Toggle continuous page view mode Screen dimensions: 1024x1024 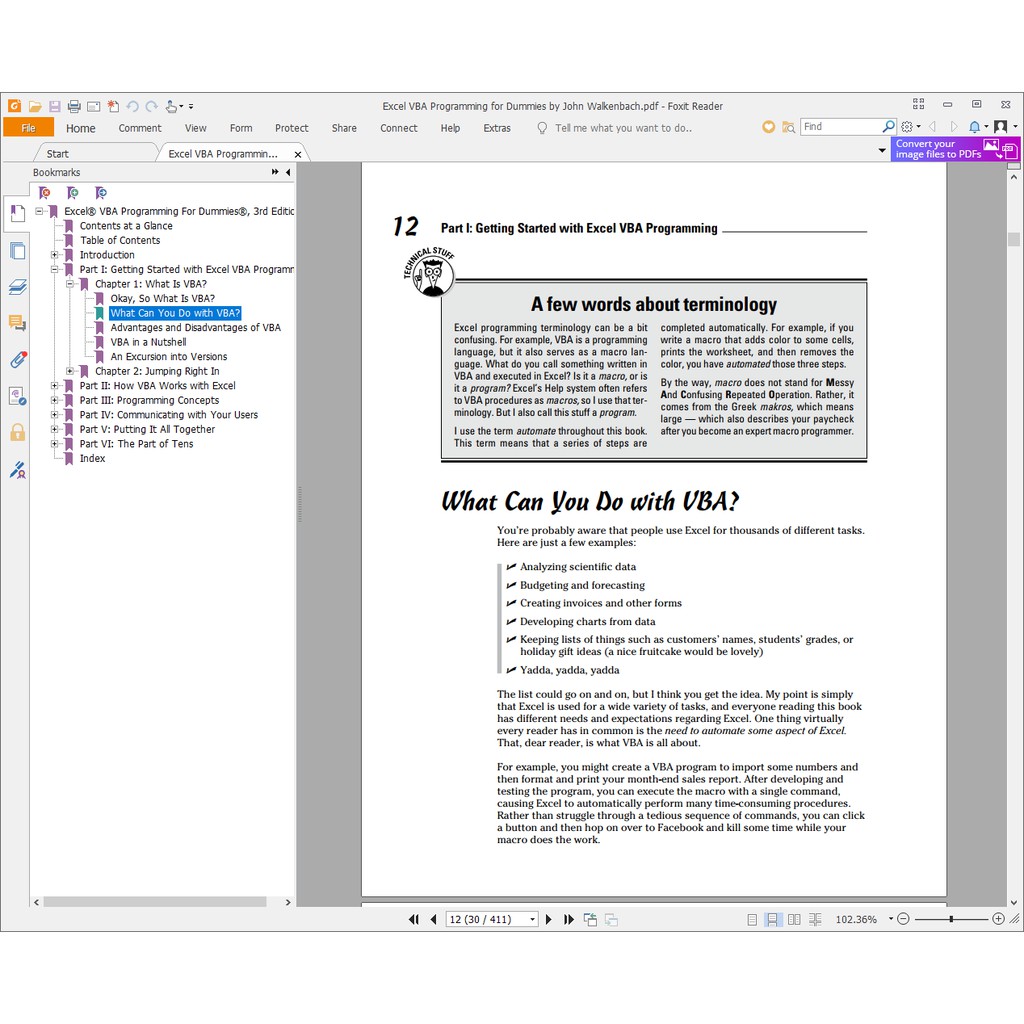click(x=773, y=919)
